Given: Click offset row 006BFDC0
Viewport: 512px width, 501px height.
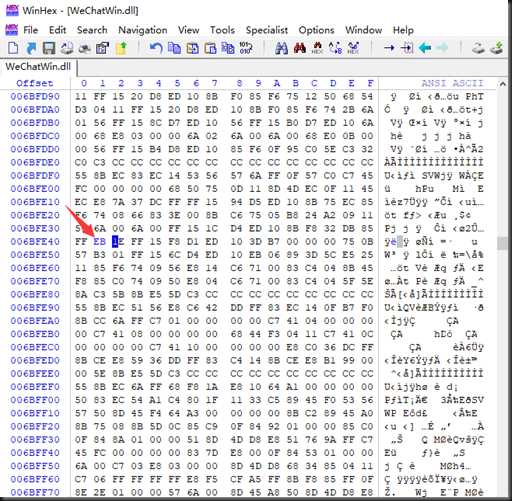Looking at the screenshot, I should (35, 136).
